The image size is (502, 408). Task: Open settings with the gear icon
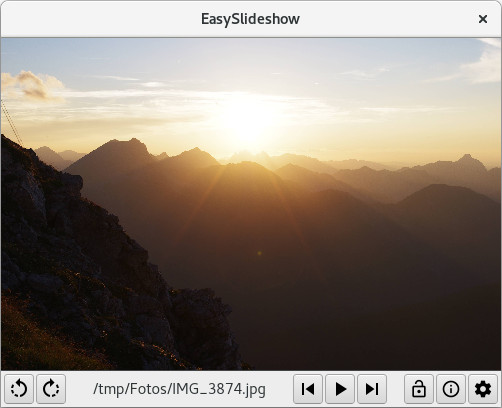483,389
